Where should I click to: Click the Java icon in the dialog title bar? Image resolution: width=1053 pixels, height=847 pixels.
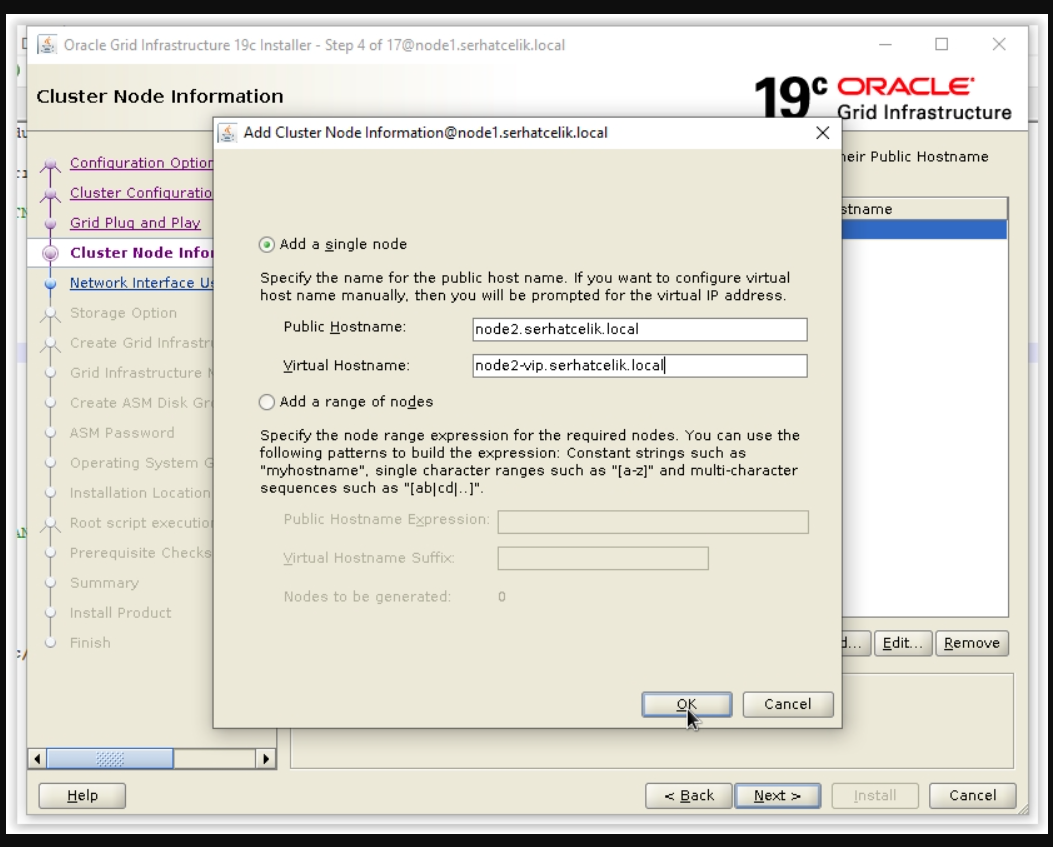pos(228,133)
